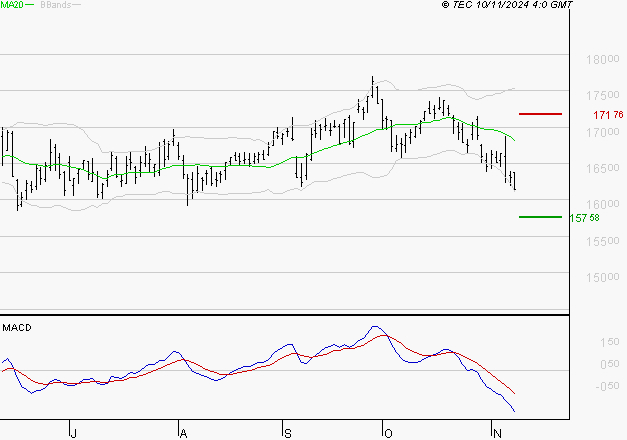Click the green support level line
The image size is (627, 440).
(x=540, y=217)
